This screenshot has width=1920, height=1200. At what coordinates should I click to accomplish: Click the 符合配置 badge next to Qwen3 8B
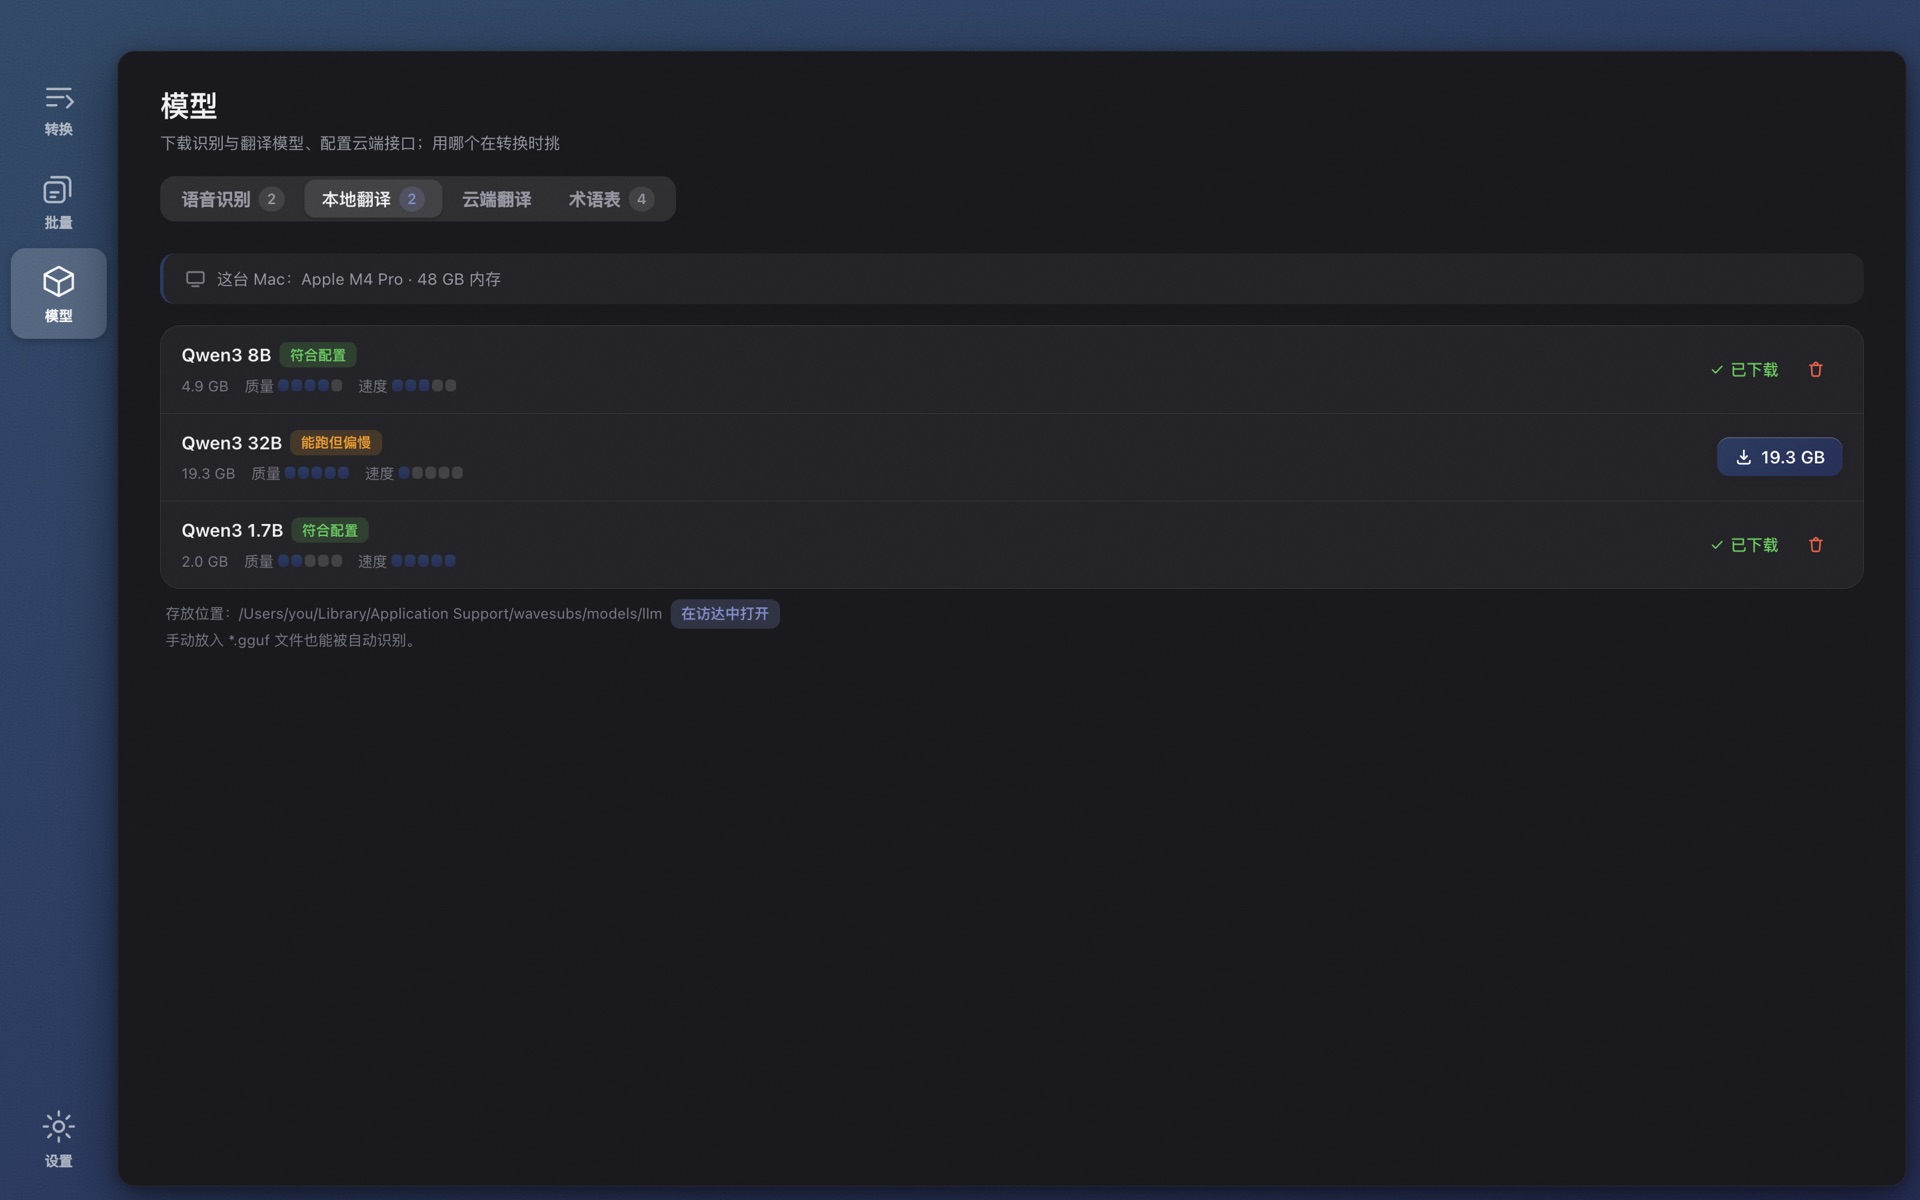coord(318,355)
